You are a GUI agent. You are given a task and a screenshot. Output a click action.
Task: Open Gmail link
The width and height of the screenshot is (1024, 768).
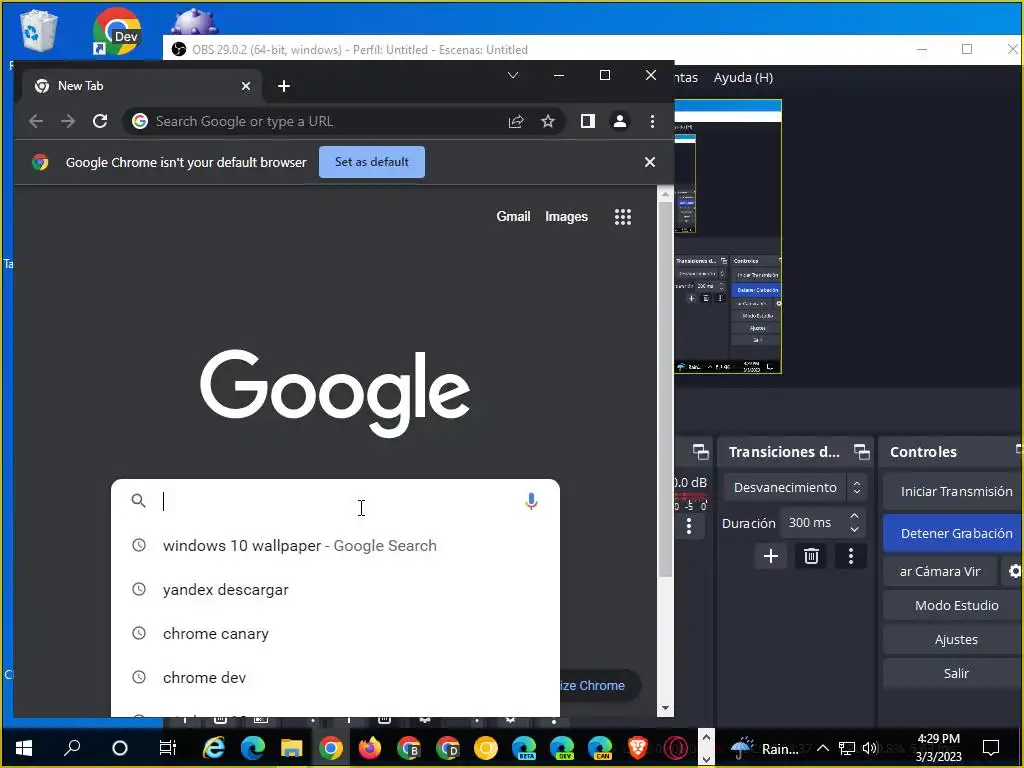pyautogui.click(x=513, y=216)
